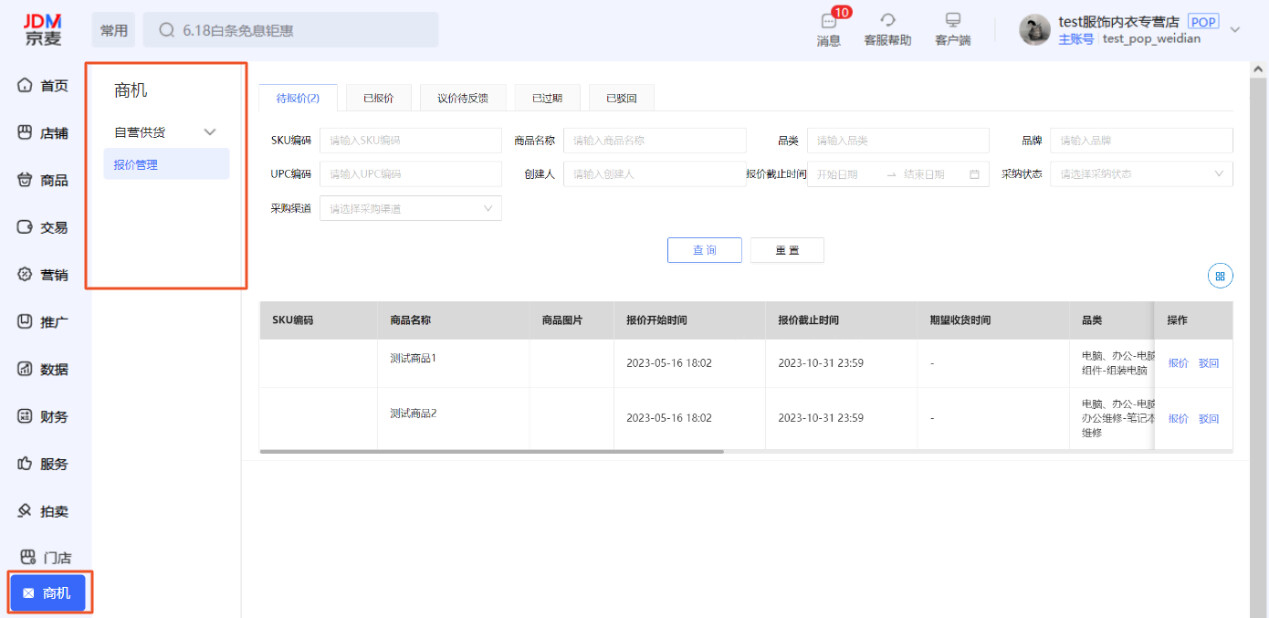Click the 查询 search button
Image resolution: width=1269 pixels, height=618 pixels.
pyautogui.click(x=704, y=249)
